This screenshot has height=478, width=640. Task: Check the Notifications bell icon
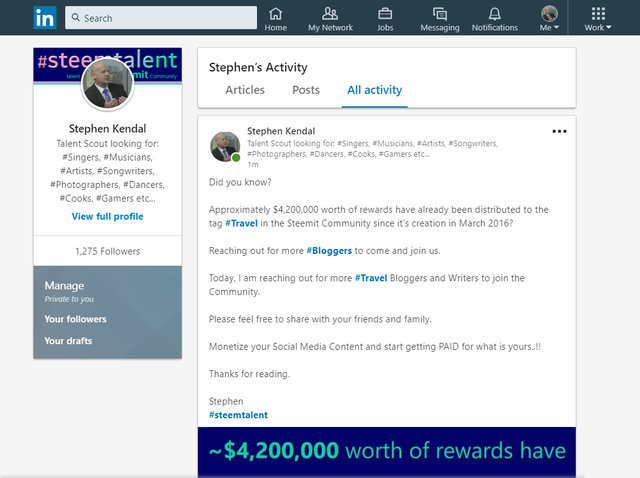pyautogui.click(x=495, y=18)
